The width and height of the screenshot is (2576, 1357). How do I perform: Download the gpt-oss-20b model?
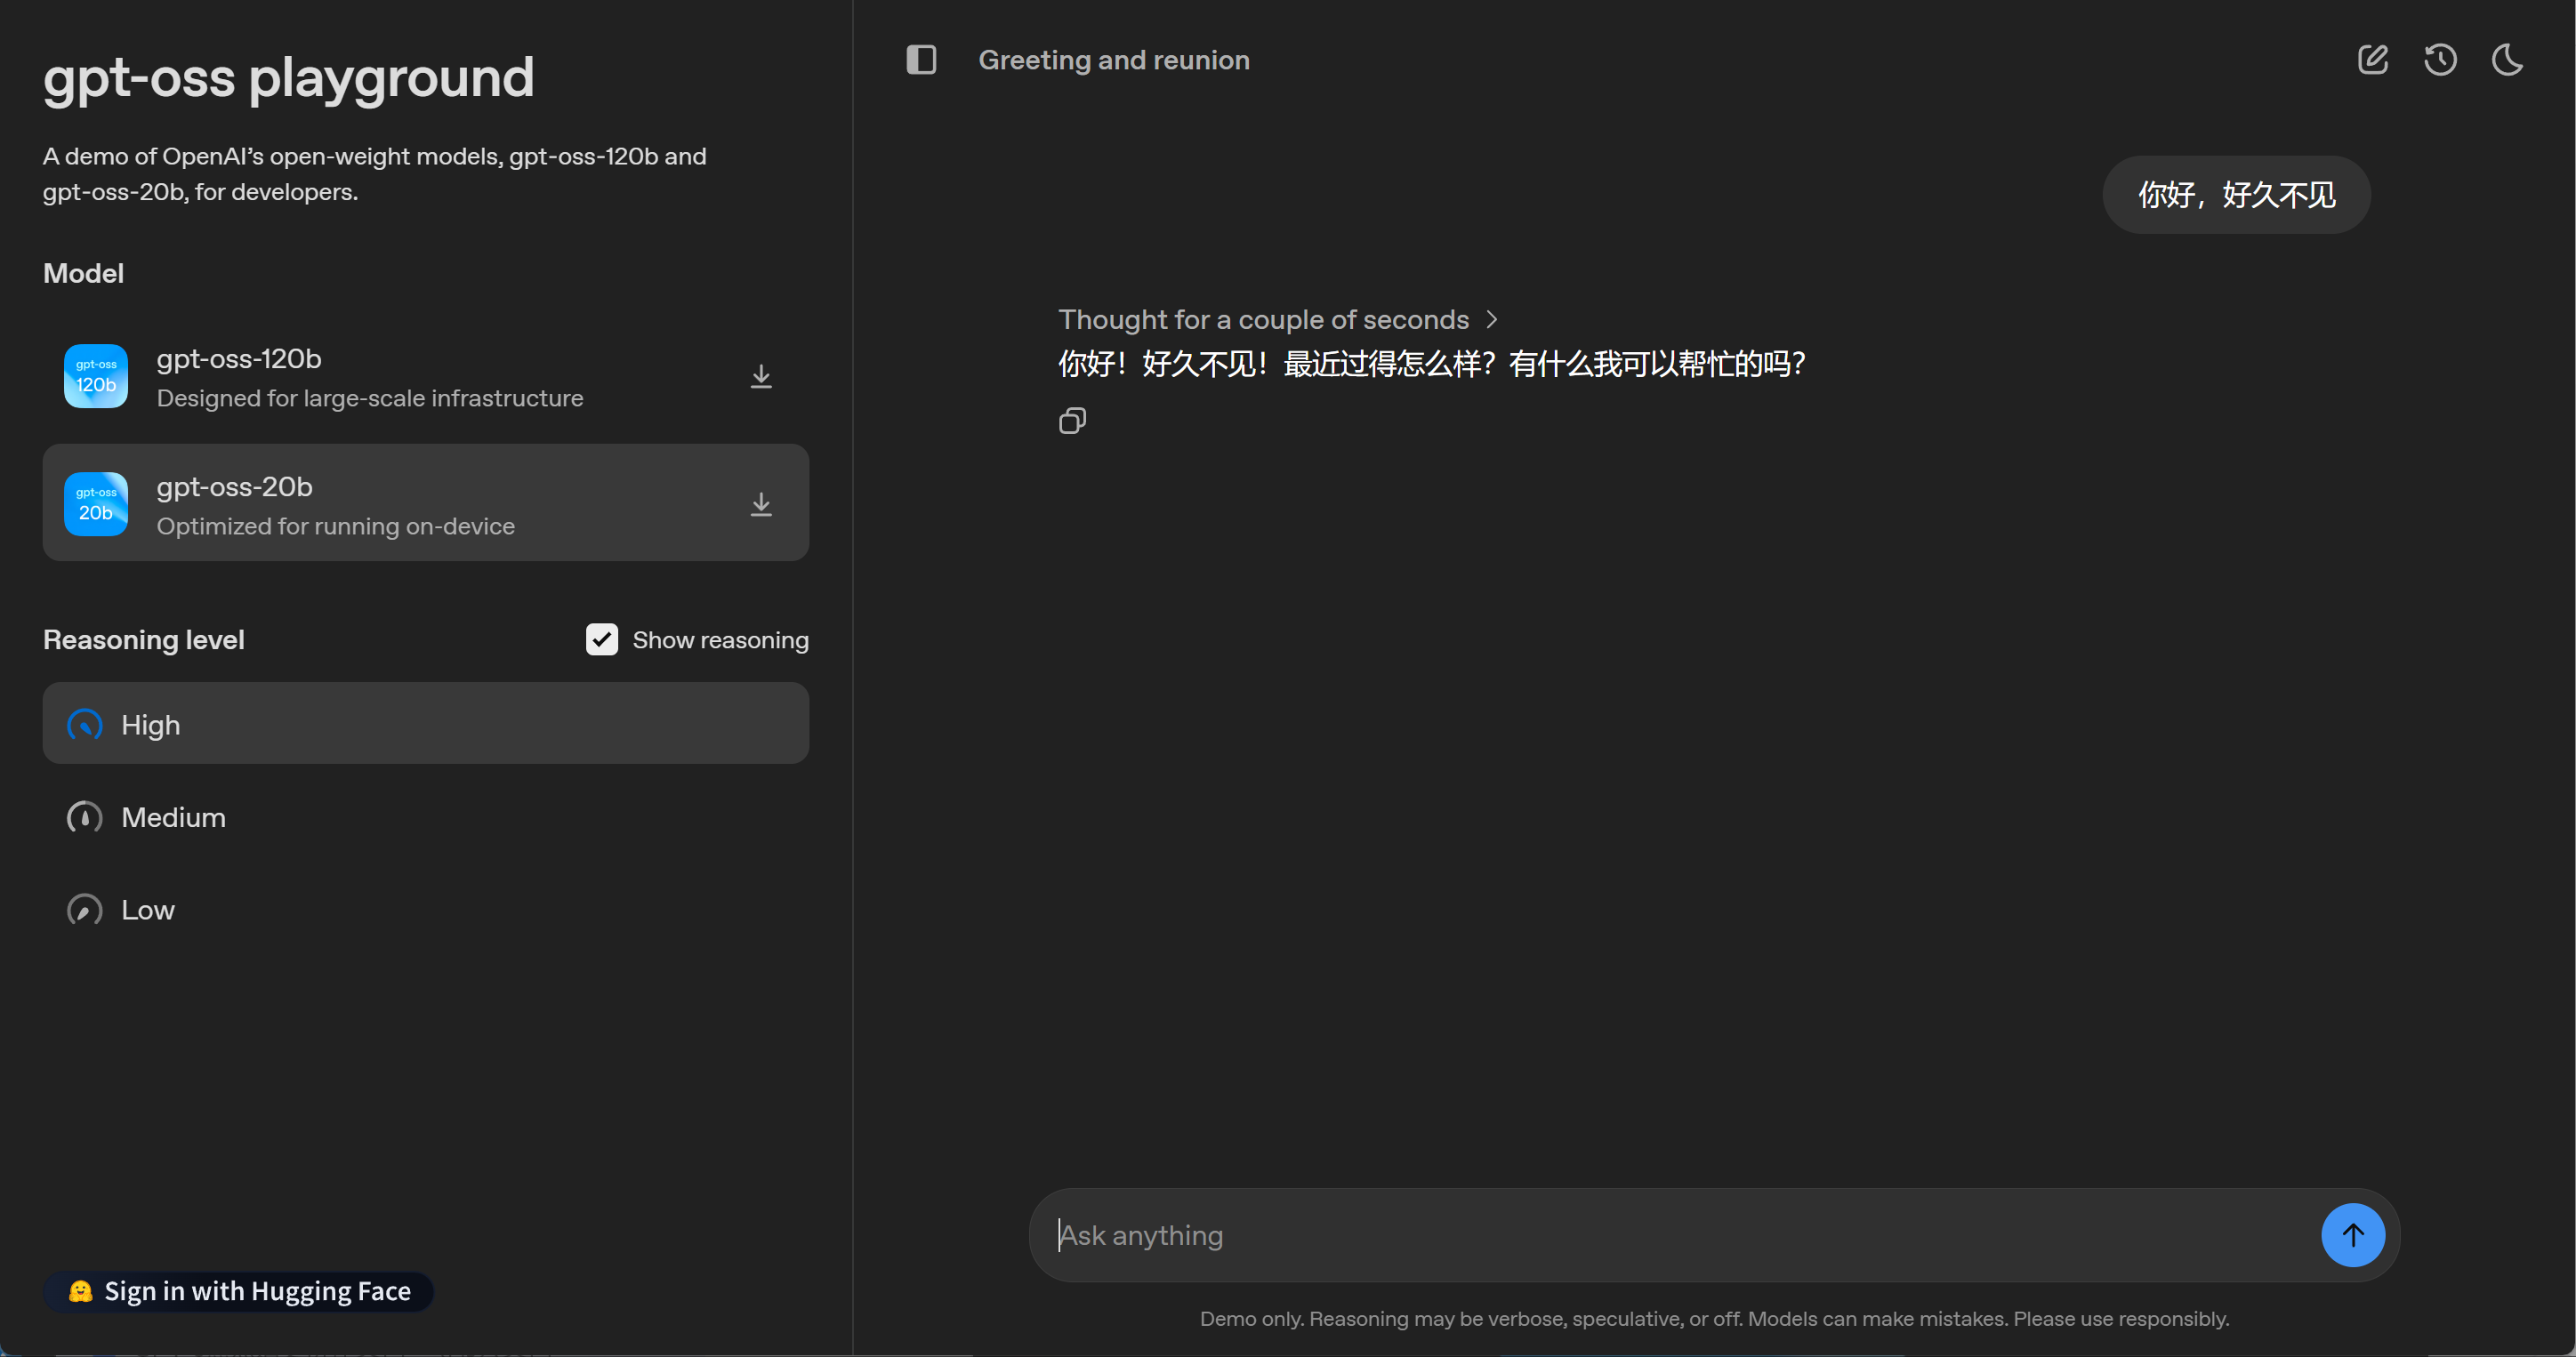tap(761, 504)
